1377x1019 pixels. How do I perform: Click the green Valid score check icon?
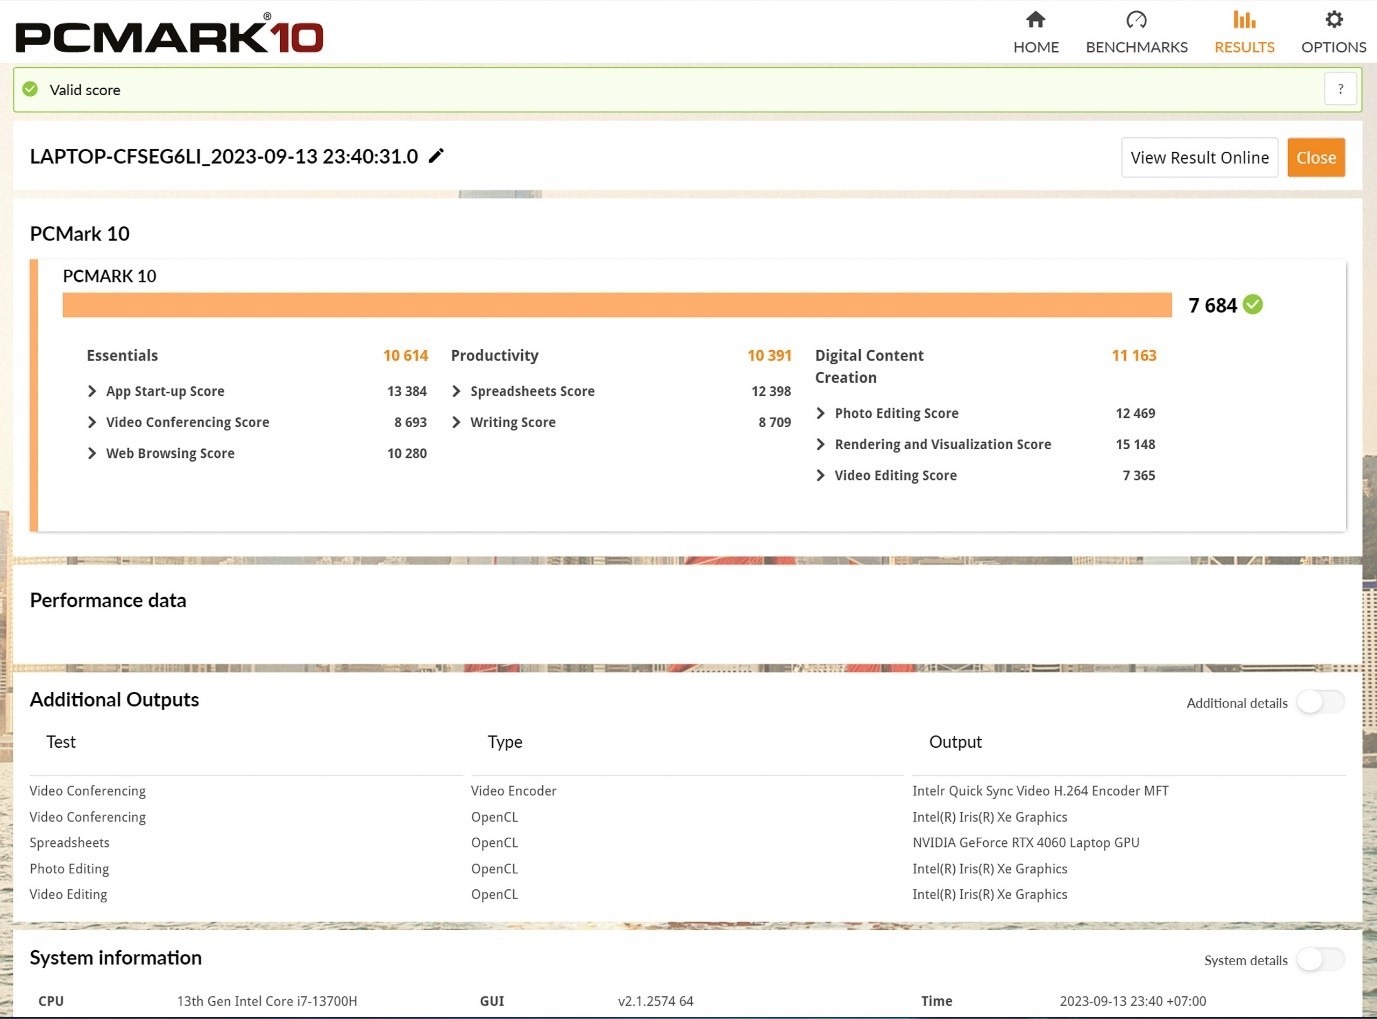point(30,89)
